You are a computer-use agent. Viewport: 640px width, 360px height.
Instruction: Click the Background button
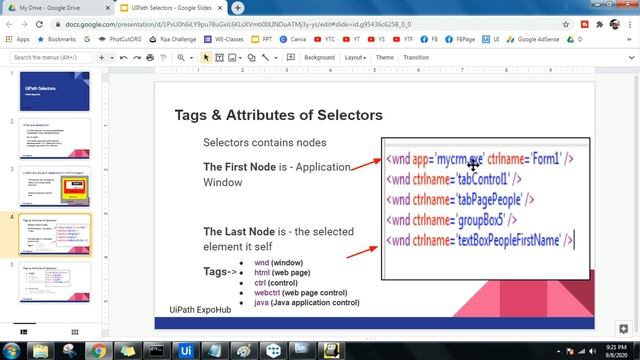(x=319, y=58)
